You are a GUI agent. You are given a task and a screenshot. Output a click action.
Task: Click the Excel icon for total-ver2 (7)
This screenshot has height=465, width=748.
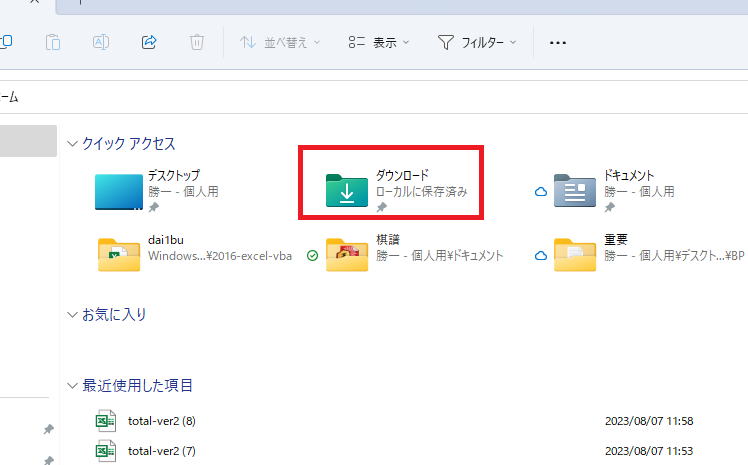pos(105,451)
